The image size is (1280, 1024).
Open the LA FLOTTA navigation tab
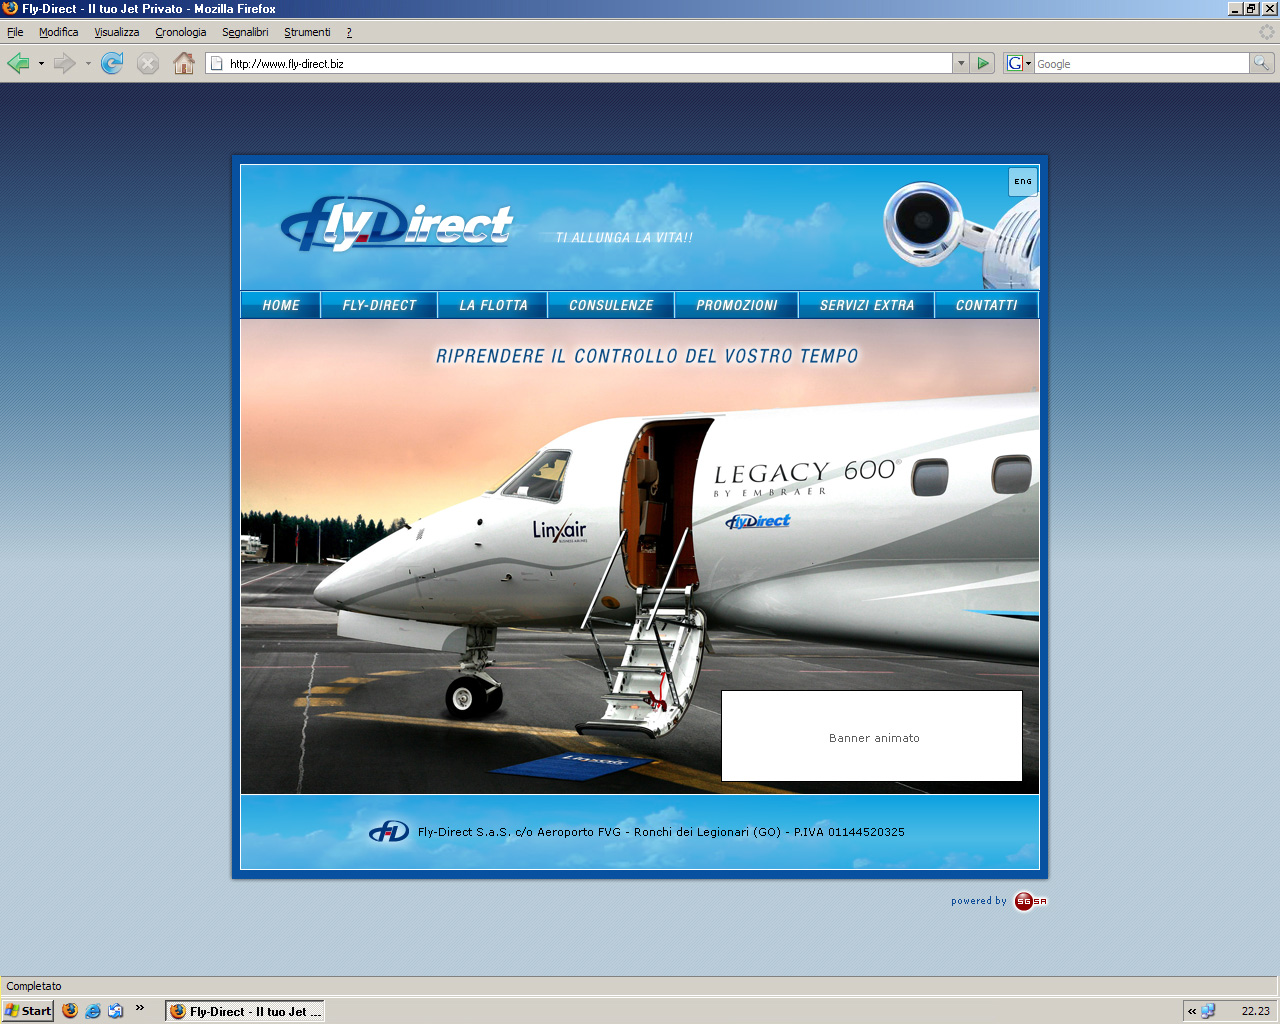(493, 305)
